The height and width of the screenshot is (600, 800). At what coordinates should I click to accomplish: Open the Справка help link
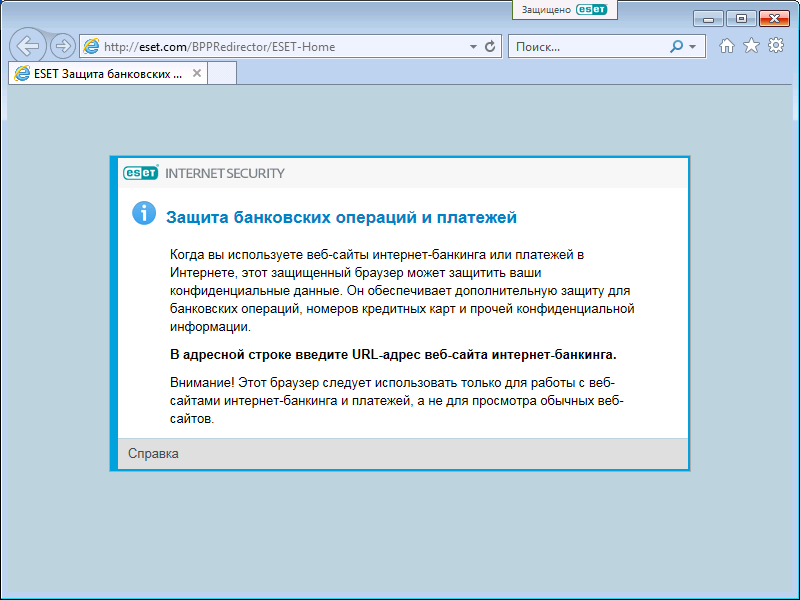[x=153, y=454]
